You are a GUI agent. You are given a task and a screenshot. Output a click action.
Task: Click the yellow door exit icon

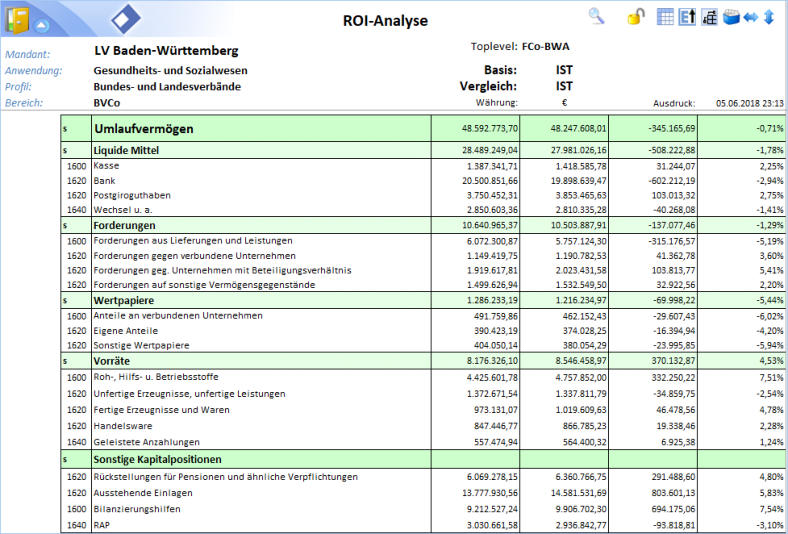click(x=17, y=19)
